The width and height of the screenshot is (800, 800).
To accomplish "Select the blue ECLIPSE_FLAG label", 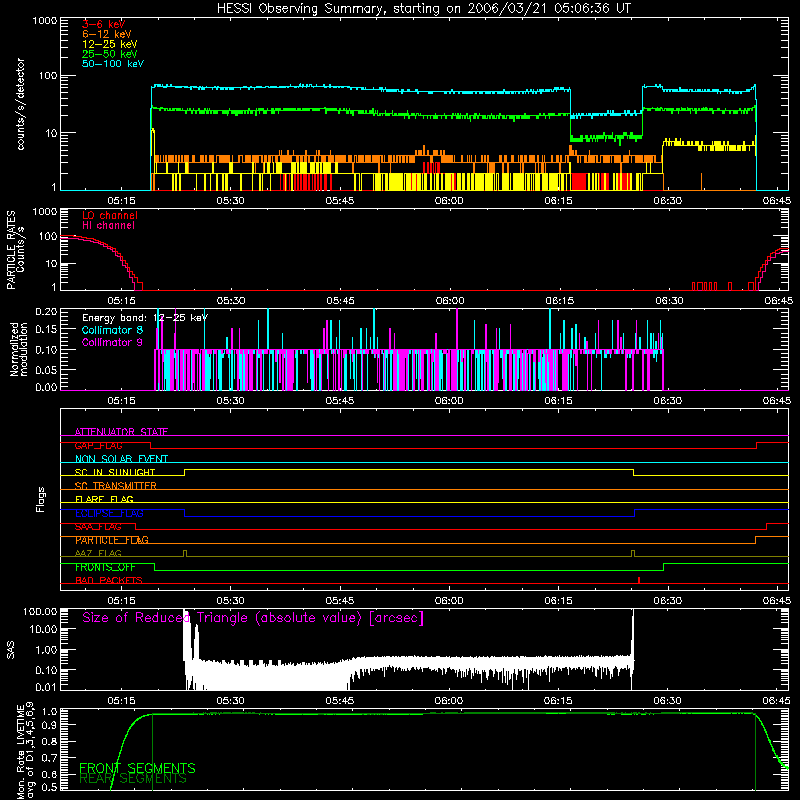I will point(109,513).
